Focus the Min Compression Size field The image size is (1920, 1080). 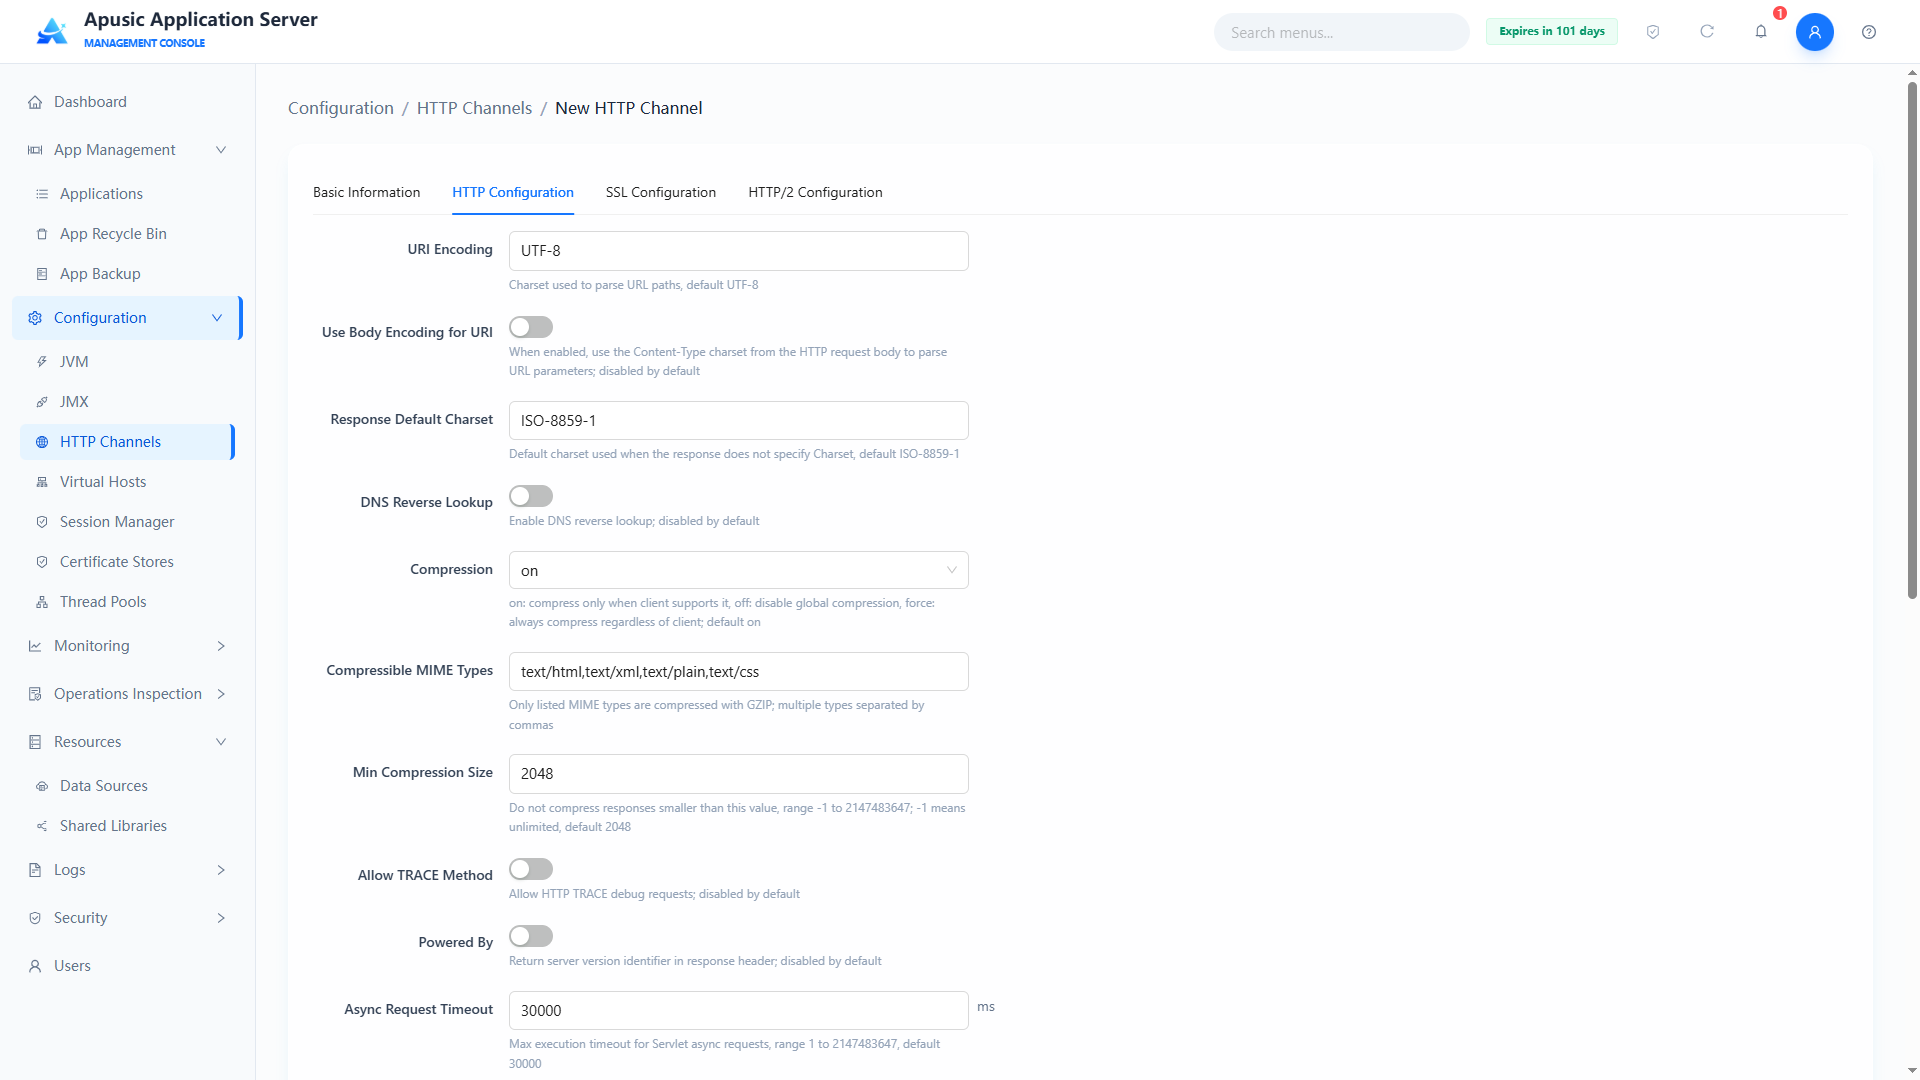[738, 774]
